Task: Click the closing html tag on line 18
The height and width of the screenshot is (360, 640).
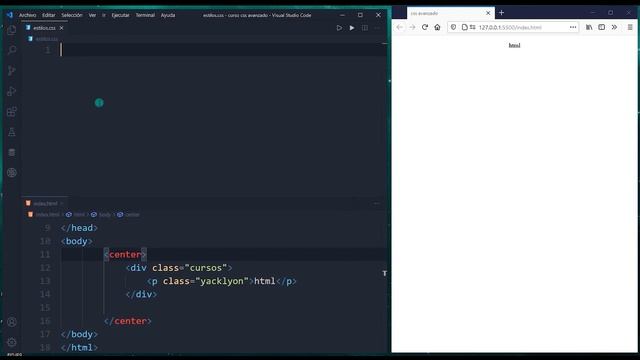Action: (79, 348)
